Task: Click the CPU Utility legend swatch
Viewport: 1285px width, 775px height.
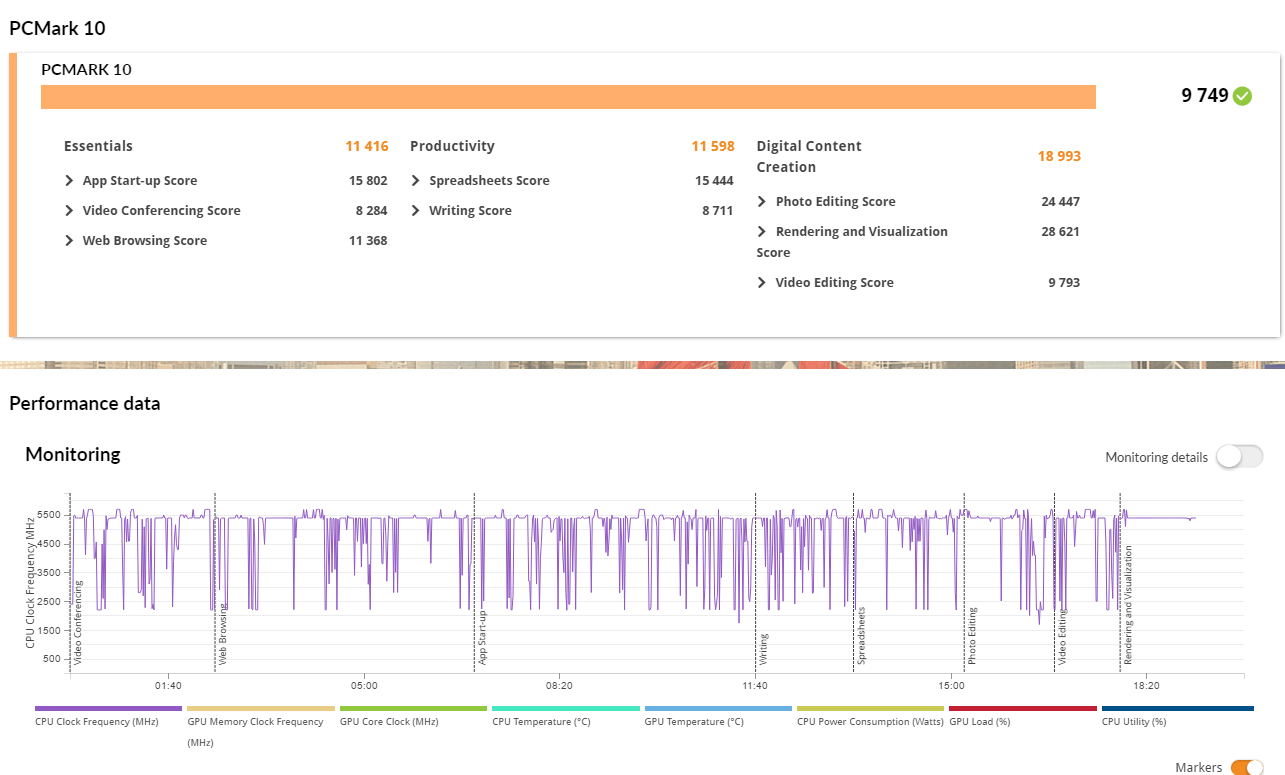Action: pos(1177,708)
